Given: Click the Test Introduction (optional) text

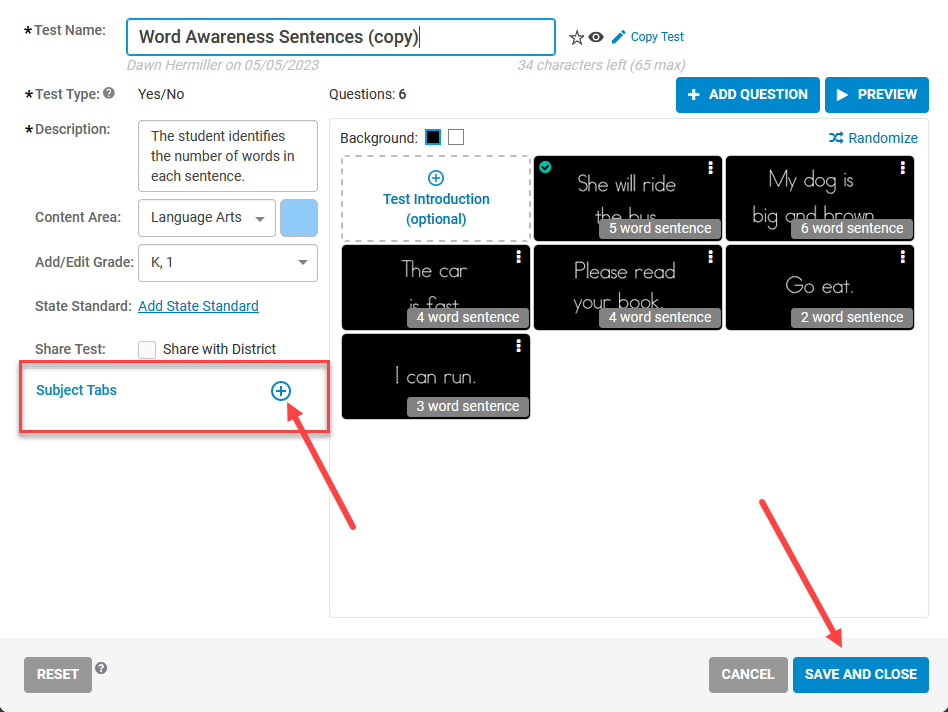Looking at the screenshot, I should tap(436, 209).
